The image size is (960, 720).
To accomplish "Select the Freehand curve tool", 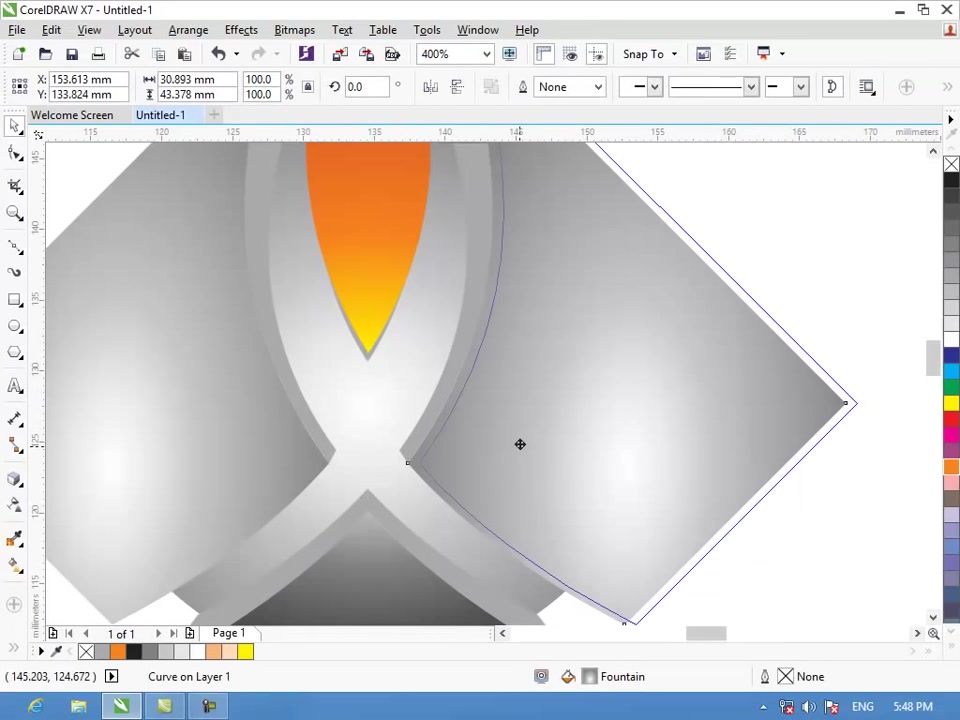I will coord(14,246).
